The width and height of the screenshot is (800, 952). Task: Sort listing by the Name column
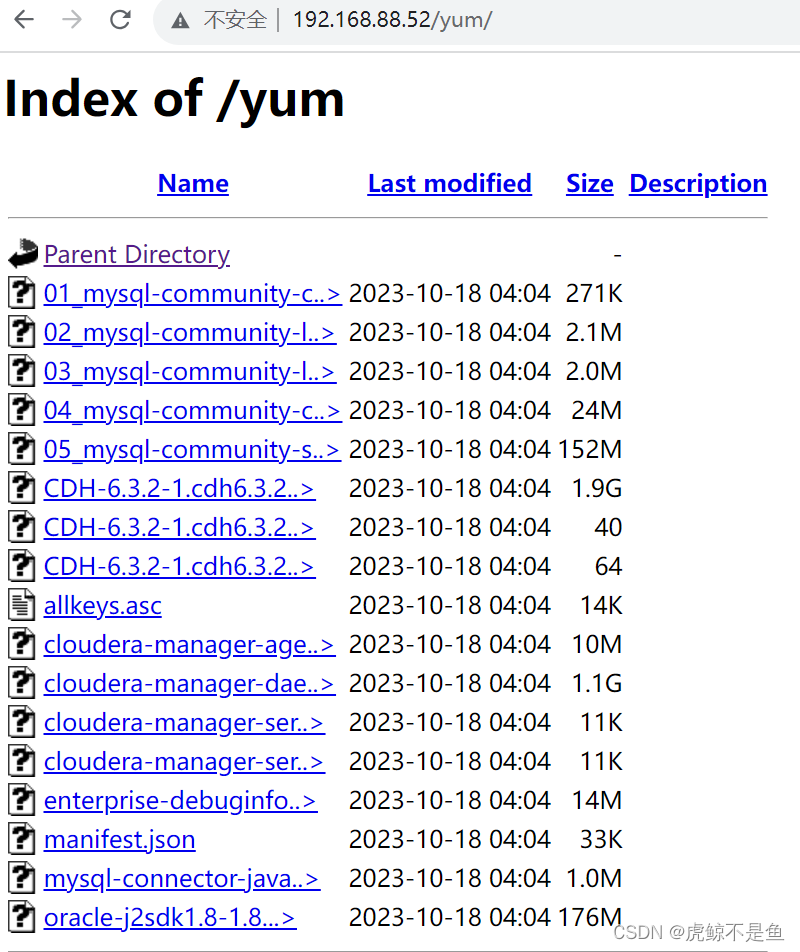[193, 183]
